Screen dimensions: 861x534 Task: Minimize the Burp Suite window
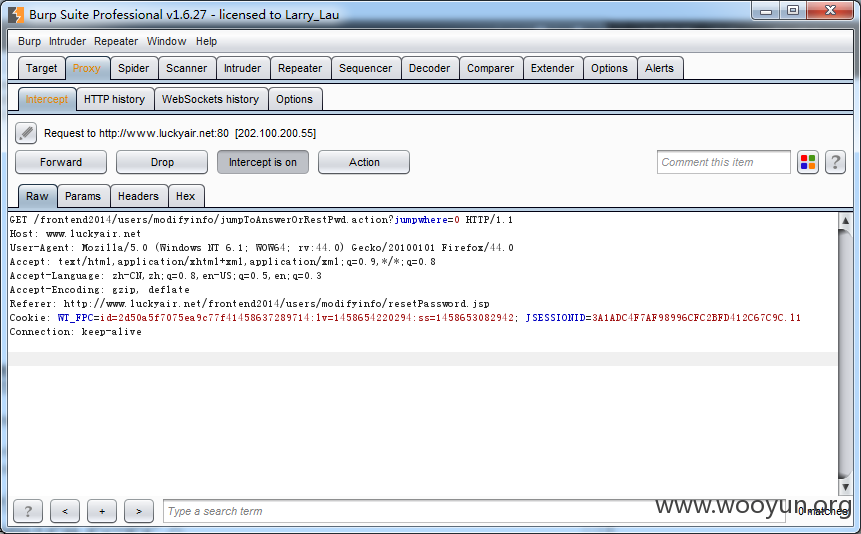pyautogui.click(x=767, y=10)
